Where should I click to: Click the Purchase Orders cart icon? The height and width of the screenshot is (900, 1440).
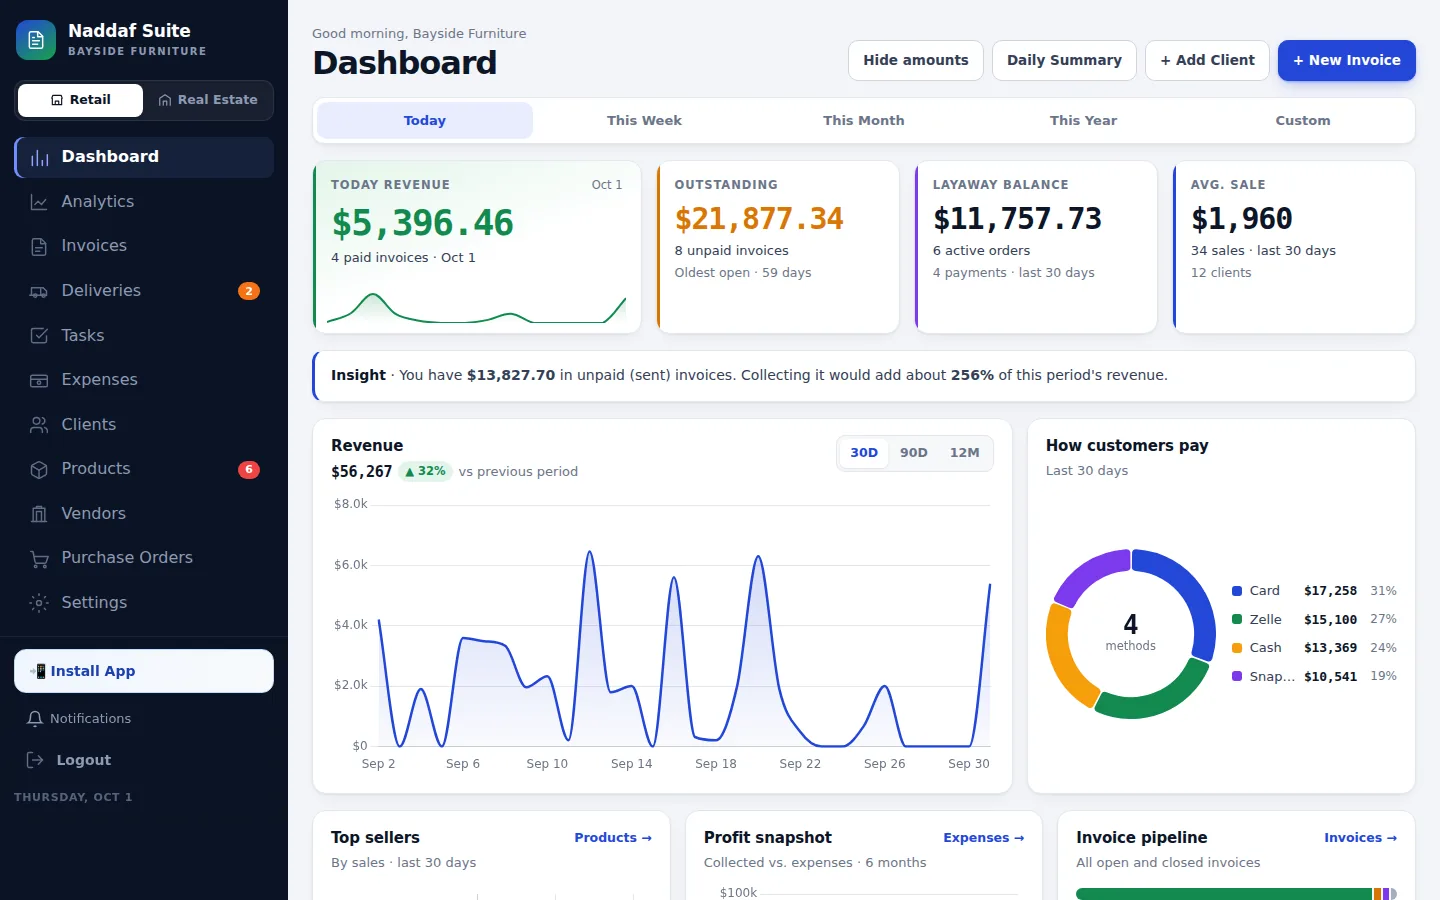(x=39, y=558)
